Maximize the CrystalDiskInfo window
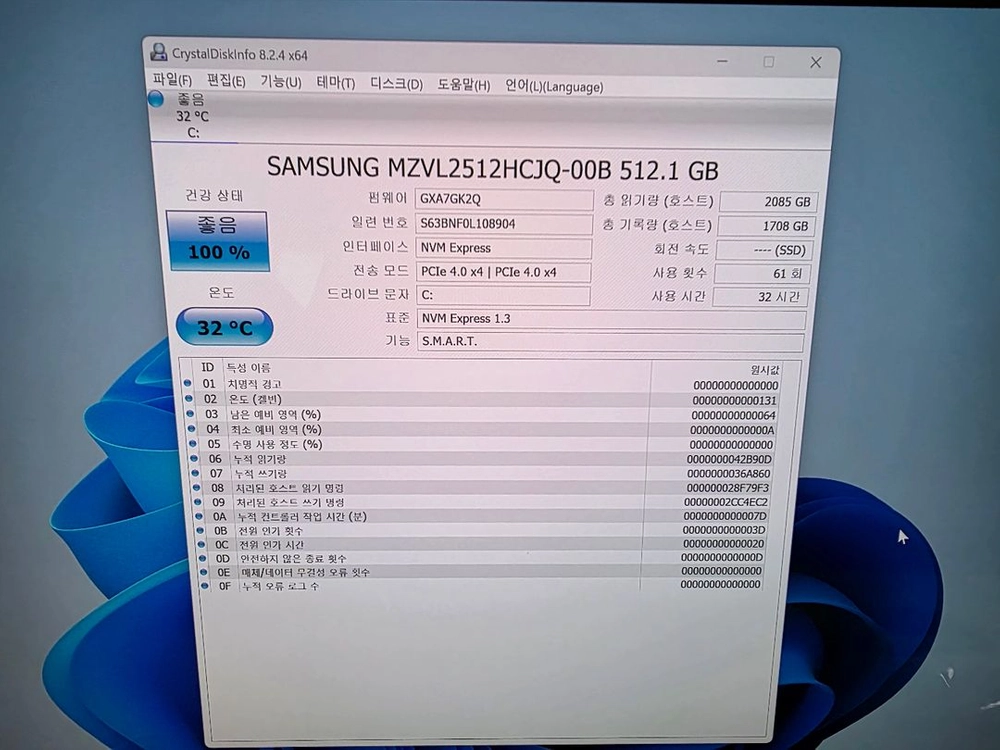 (768, 62)
